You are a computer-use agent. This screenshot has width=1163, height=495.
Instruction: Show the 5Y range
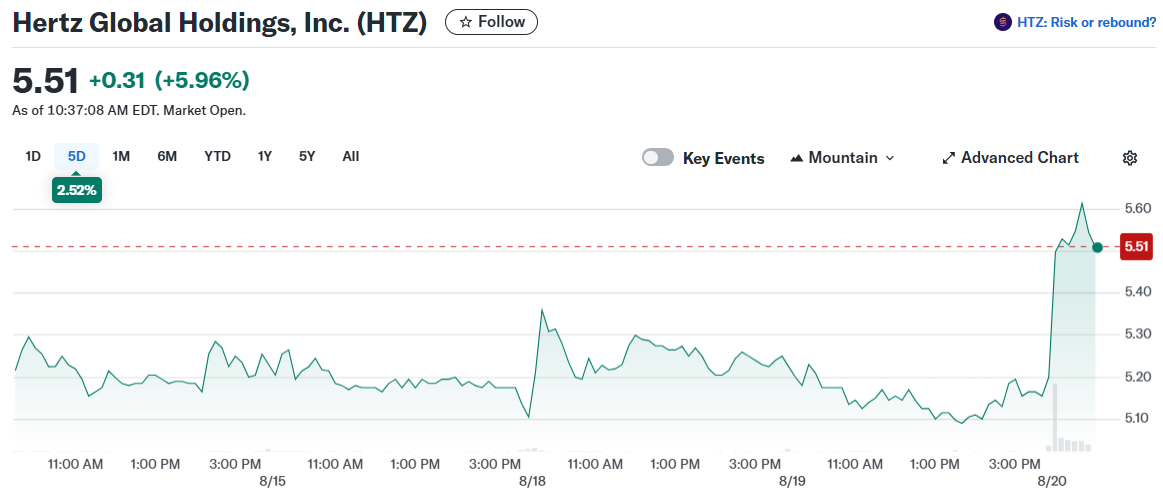pyautogui.click(x=307, y=157)
